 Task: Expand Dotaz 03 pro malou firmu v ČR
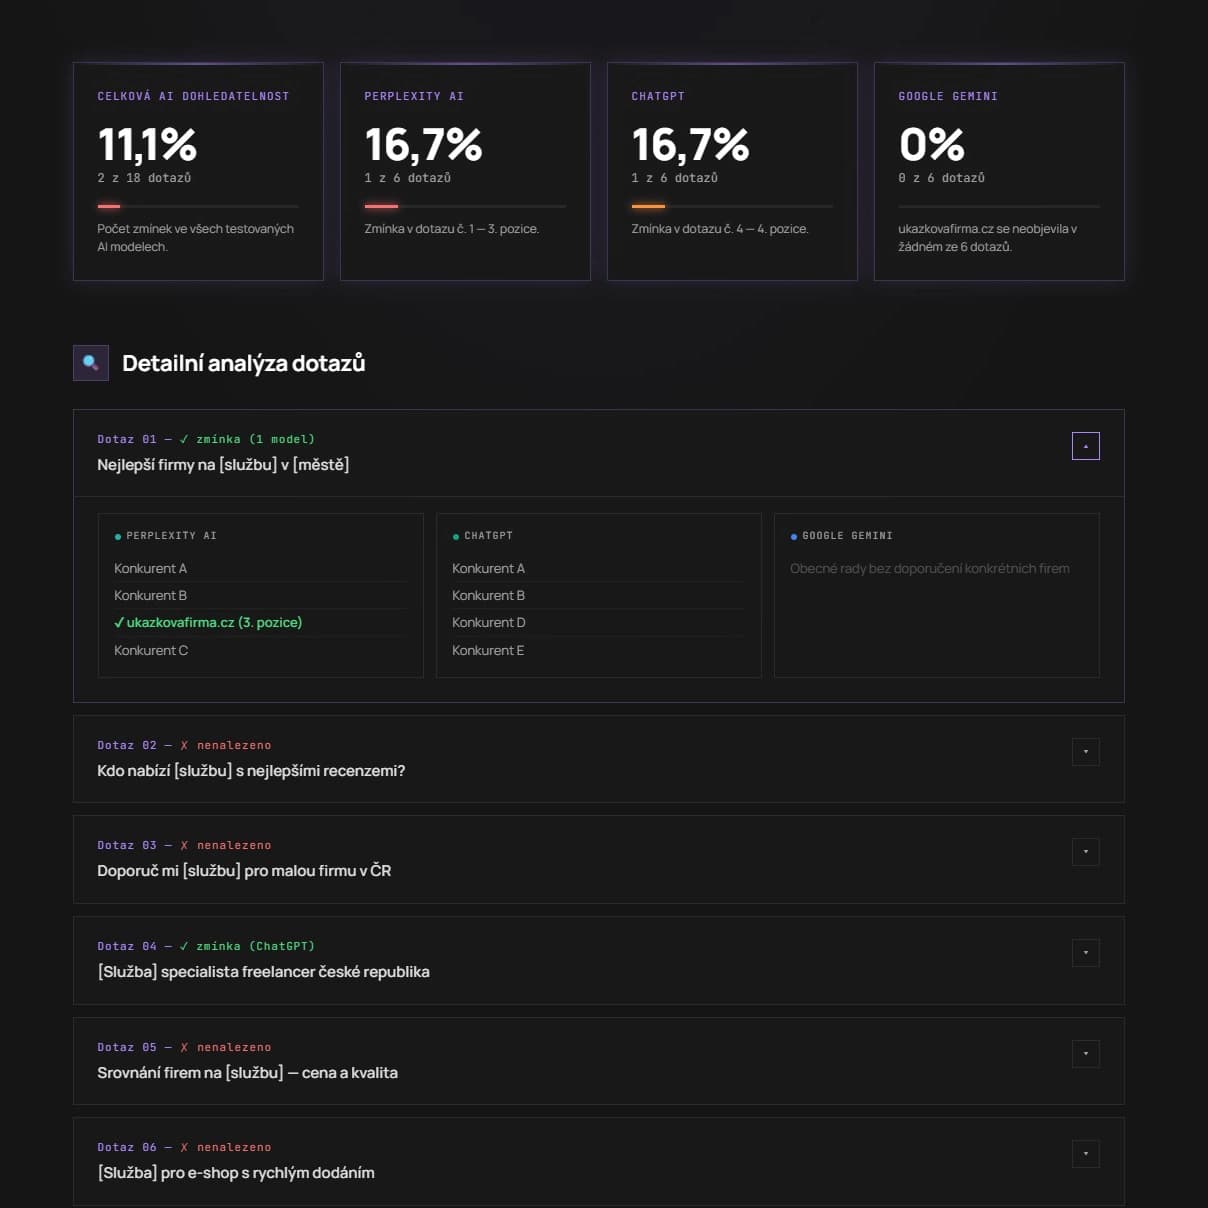coord(1085,852)
